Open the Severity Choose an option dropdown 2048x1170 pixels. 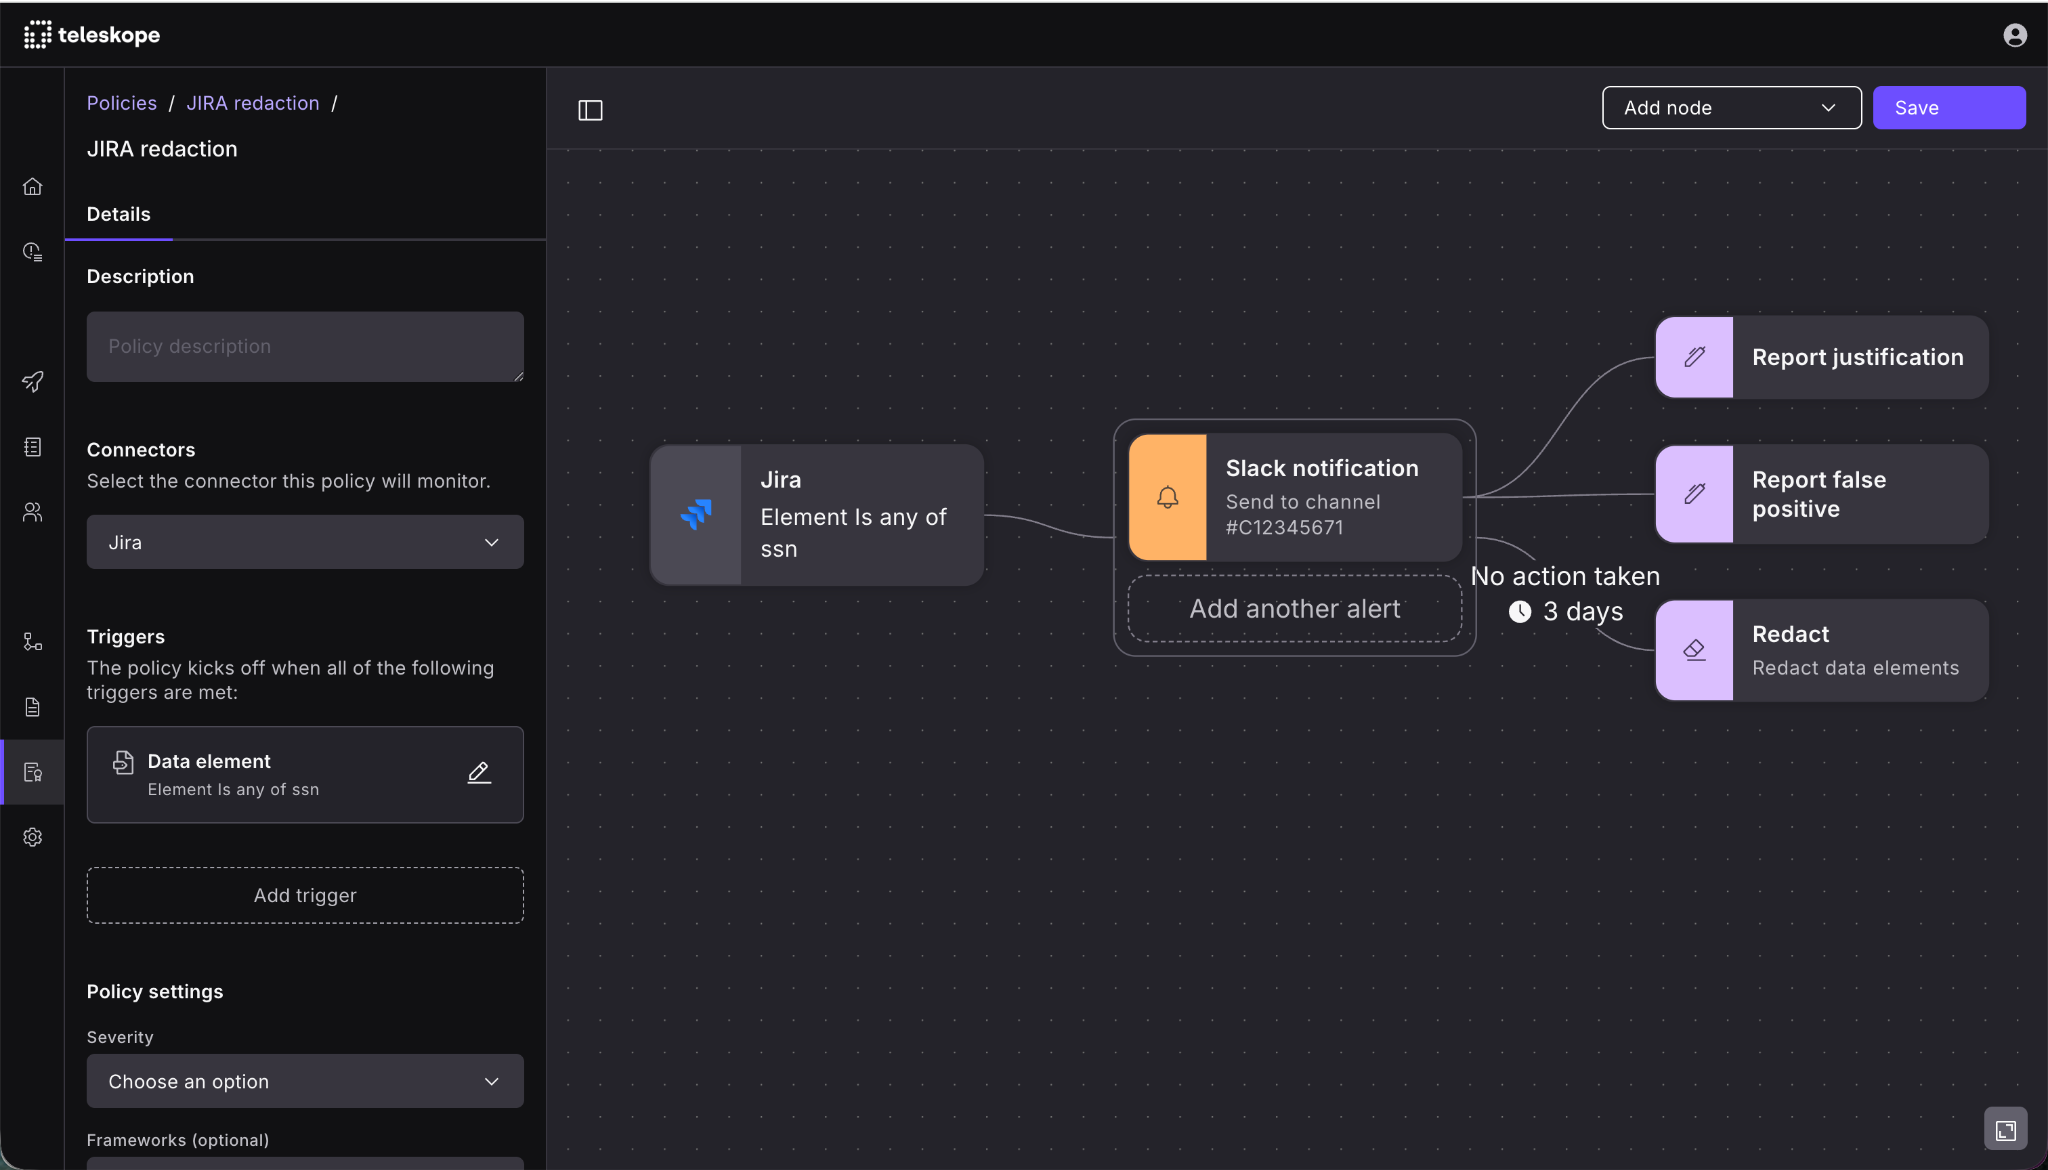tap(305, 1081)
